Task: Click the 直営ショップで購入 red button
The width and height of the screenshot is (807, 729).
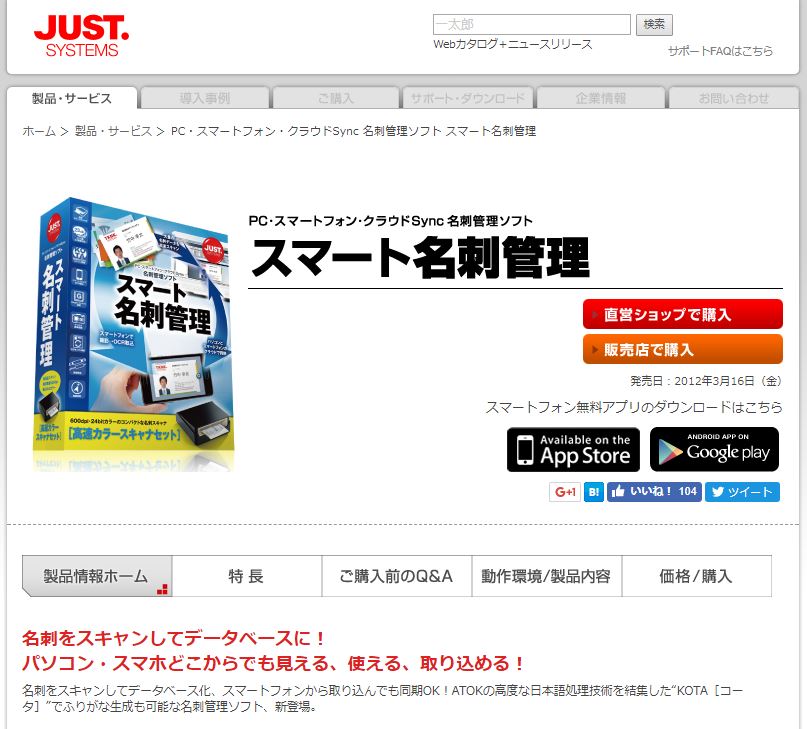Action: coord(682,314)
